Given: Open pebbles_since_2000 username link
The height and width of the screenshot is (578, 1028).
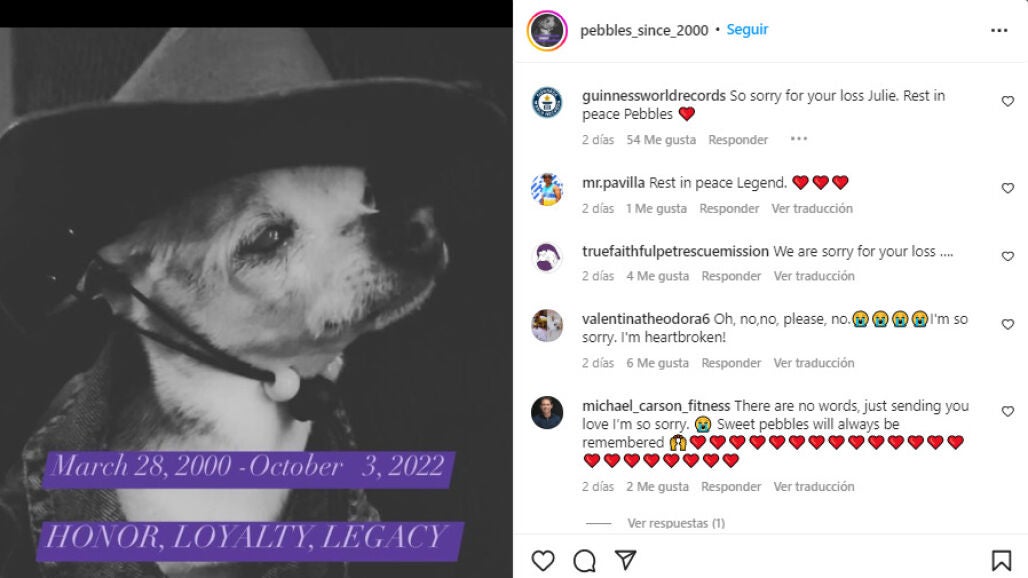Looking at the screenshot, I should point(644,30).
